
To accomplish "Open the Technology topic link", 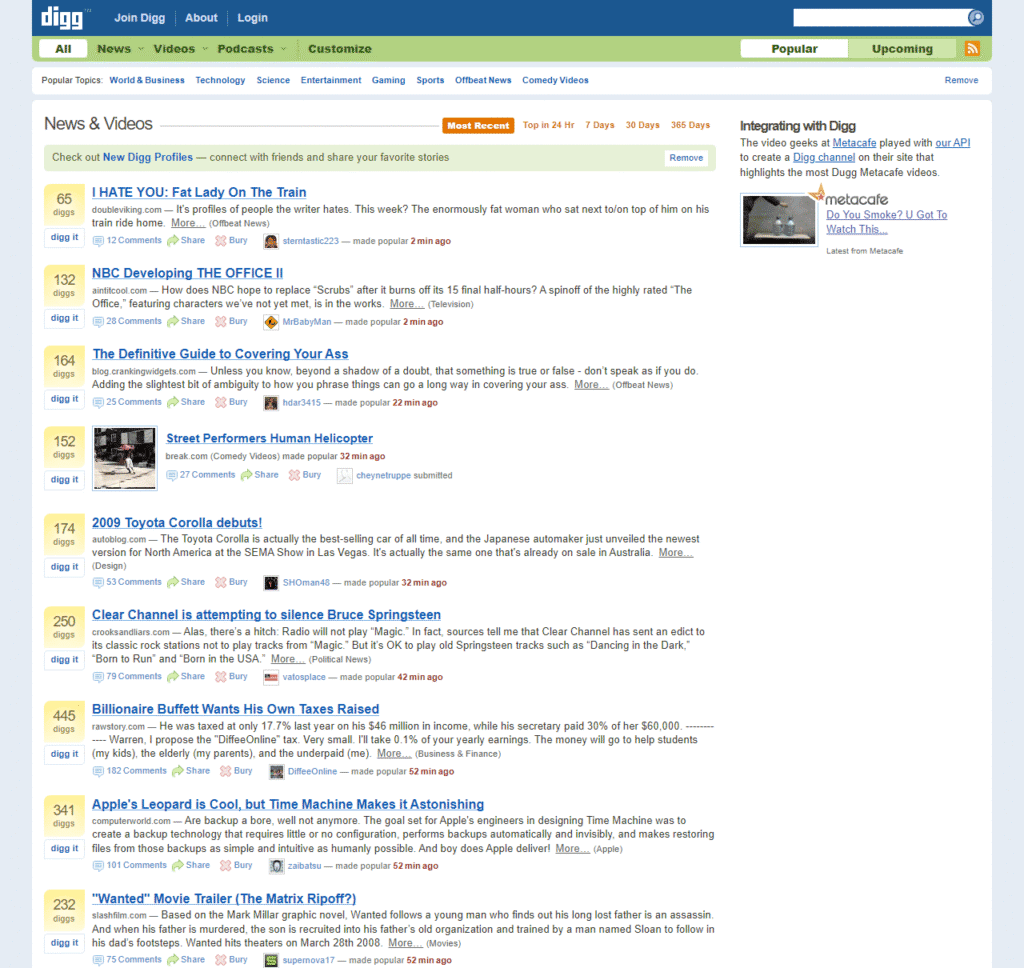I will [x=220, y=80].
